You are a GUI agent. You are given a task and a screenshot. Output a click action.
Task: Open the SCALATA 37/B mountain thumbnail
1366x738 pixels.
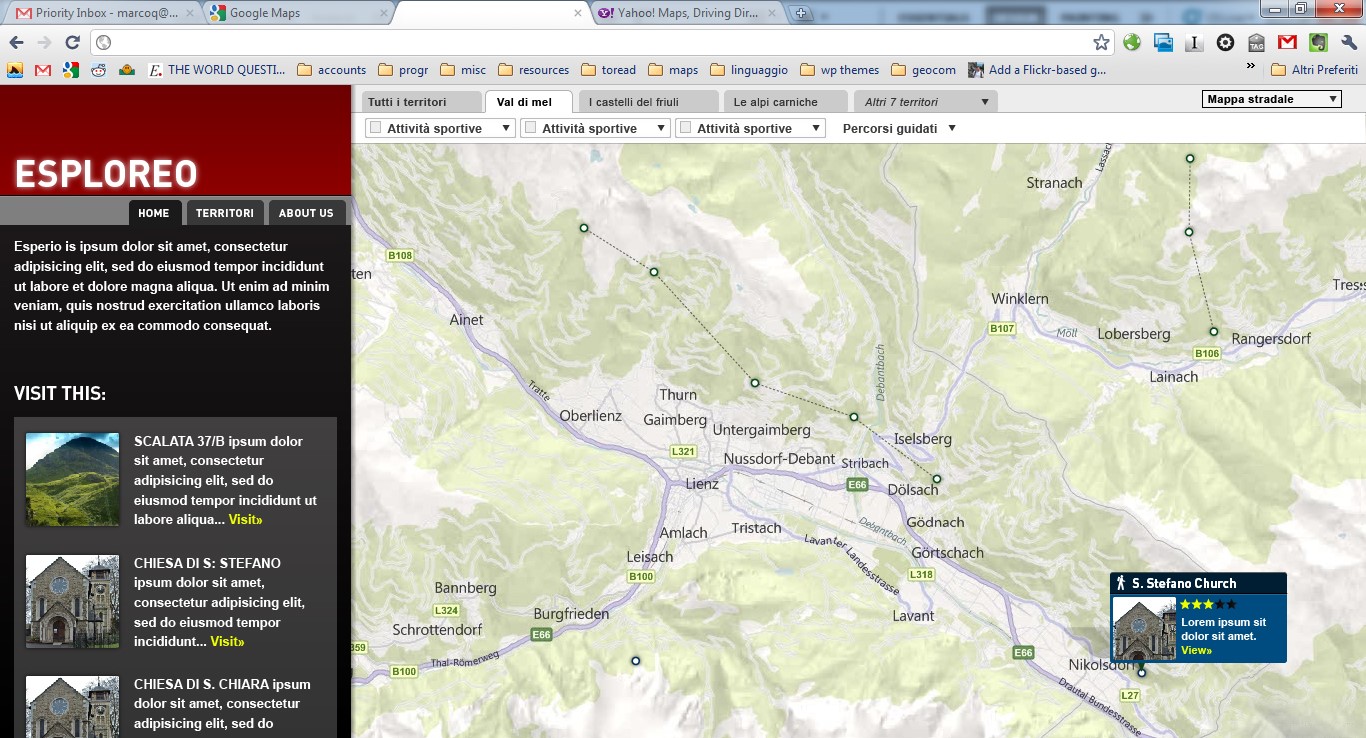72,479
